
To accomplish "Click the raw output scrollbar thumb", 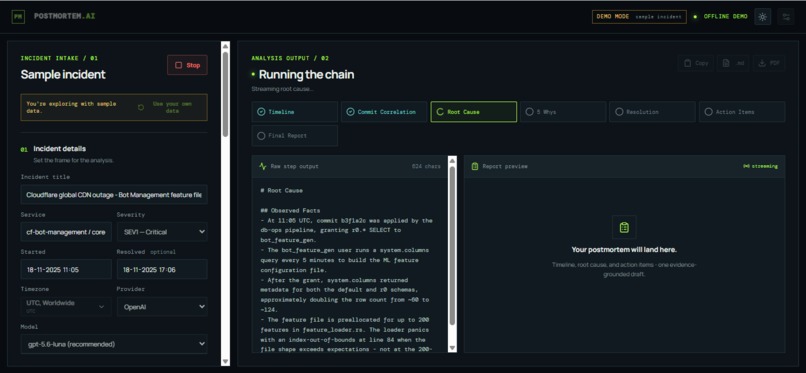I will click(x=452, y=245).
